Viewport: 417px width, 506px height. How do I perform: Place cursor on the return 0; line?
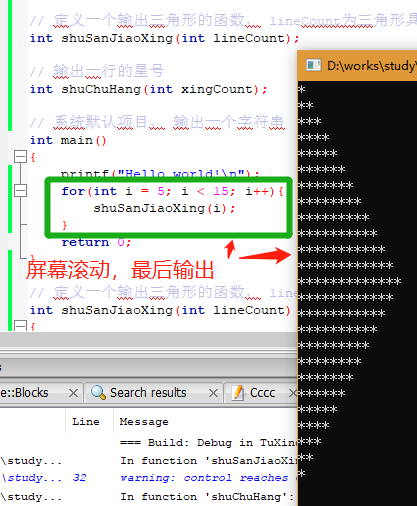pyautogui.click(x=96, y=242)
